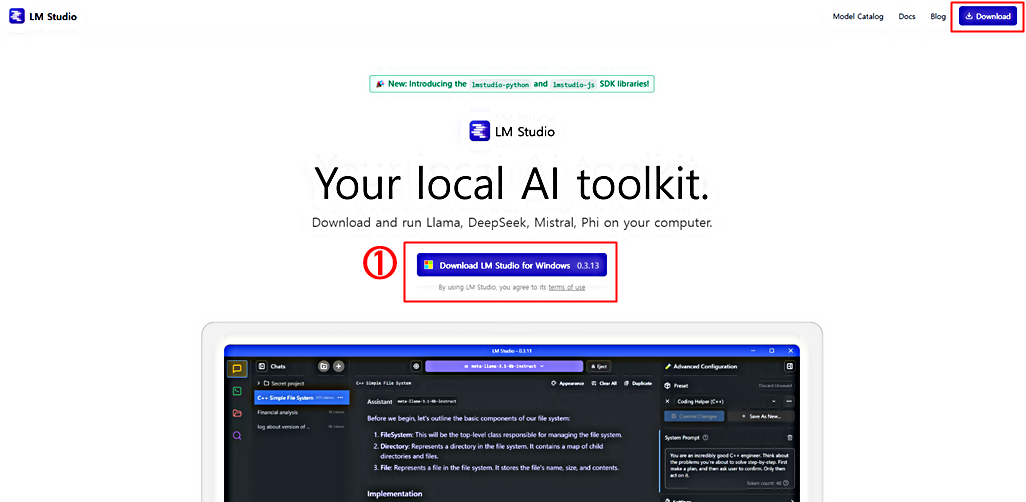Click the LM Studio app preview screenshot
Screen dimensions: 1026x502
512,423
